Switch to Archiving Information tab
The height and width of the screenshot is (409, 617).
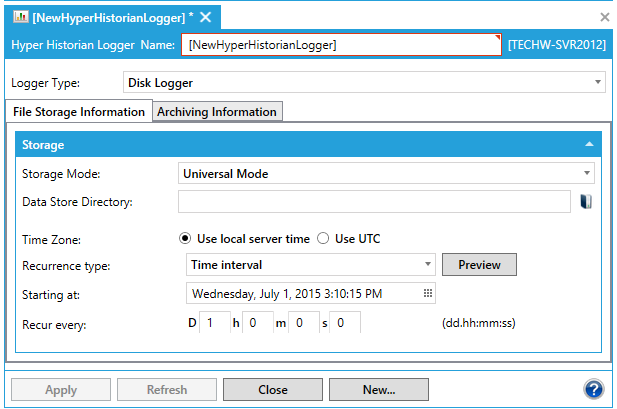217,112
